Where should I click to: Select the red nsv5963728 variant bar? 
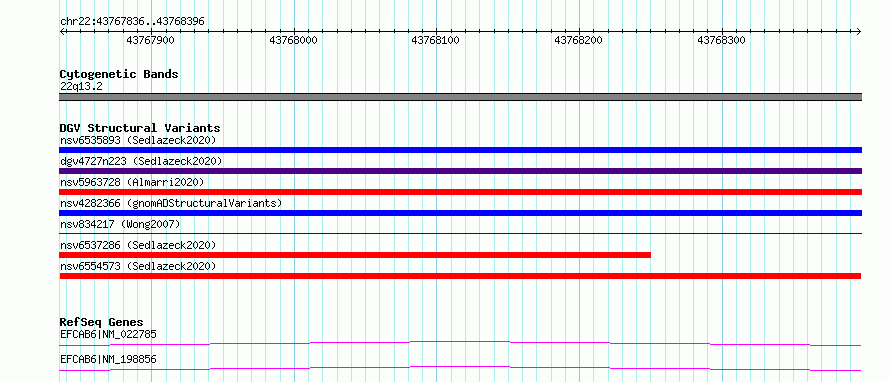tap(460, 192)
